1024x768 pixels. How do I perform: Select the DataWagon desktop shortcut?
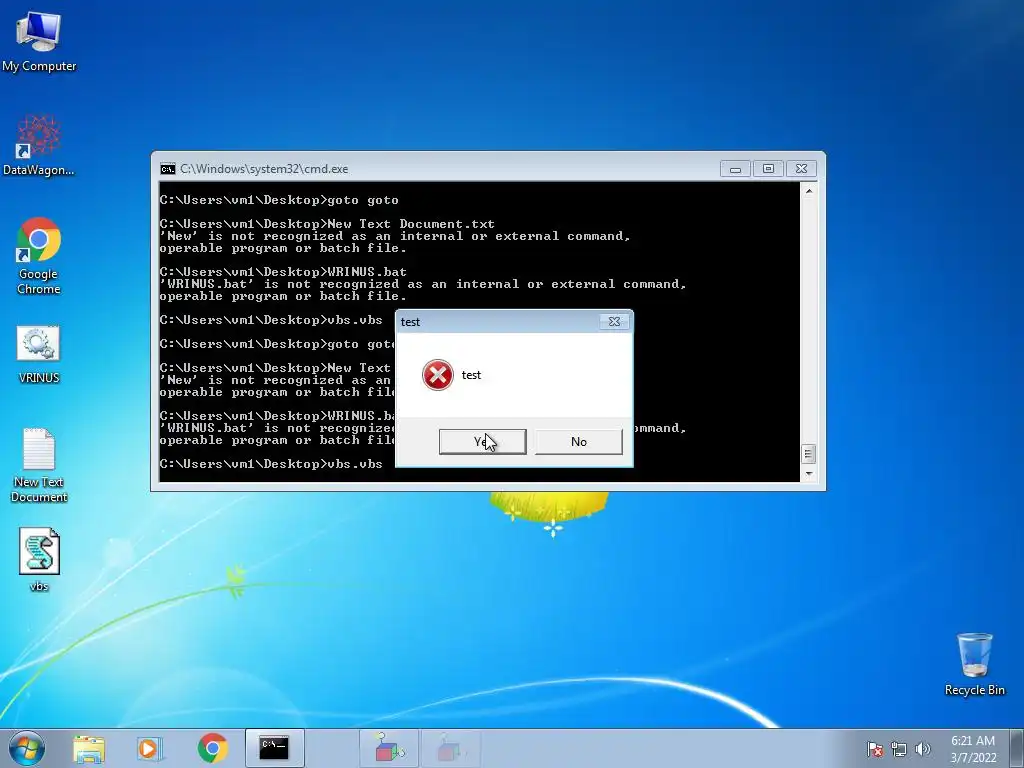tap(39, 146)
